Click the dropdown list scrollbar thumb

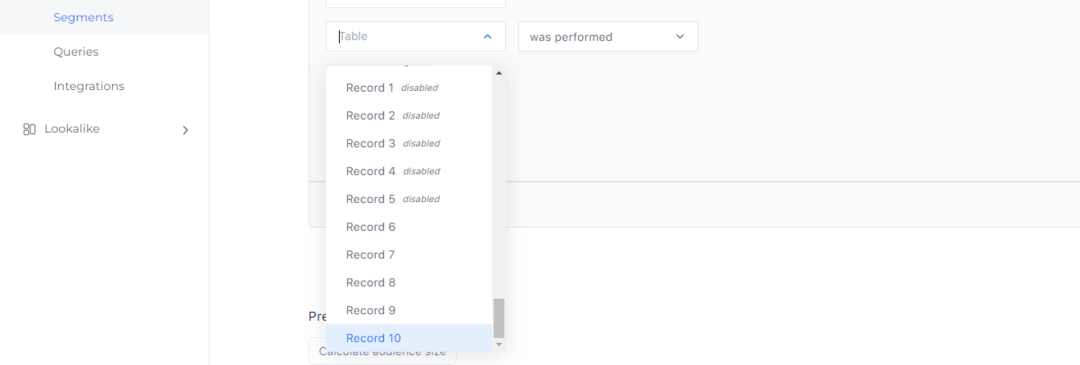point(499,318)
